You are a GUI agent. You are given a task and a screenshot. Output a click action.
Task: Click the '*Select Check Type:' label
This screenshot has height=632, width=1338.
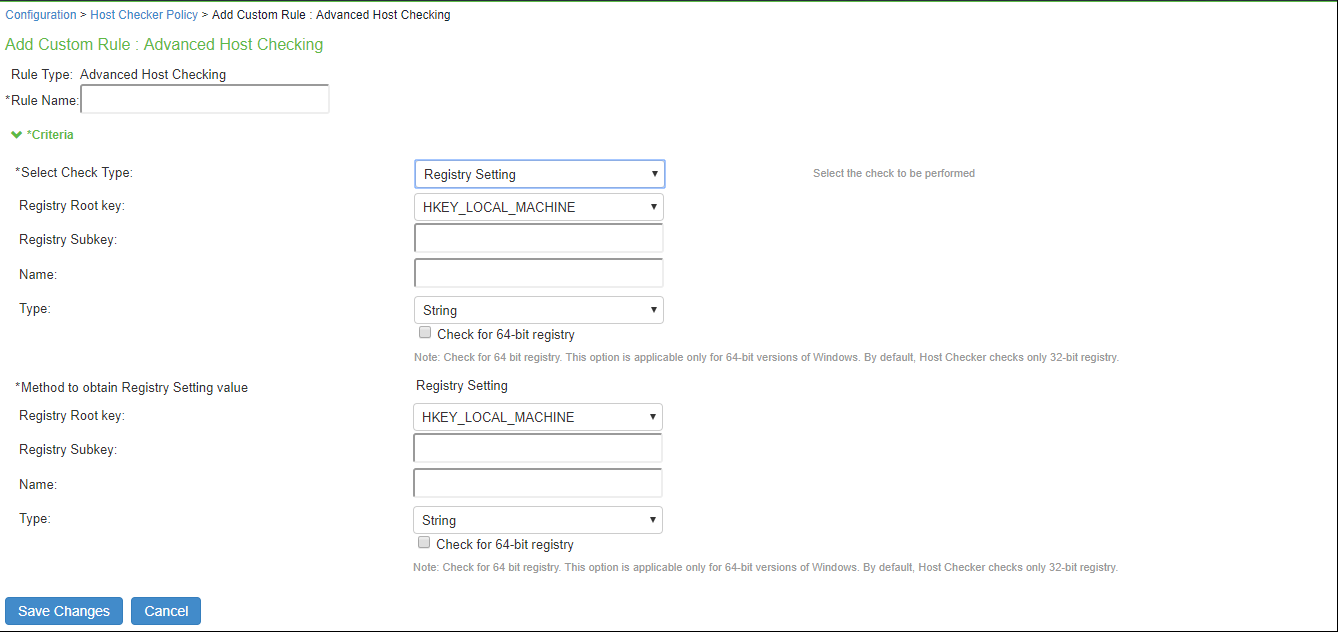click(x=74, y=172)
